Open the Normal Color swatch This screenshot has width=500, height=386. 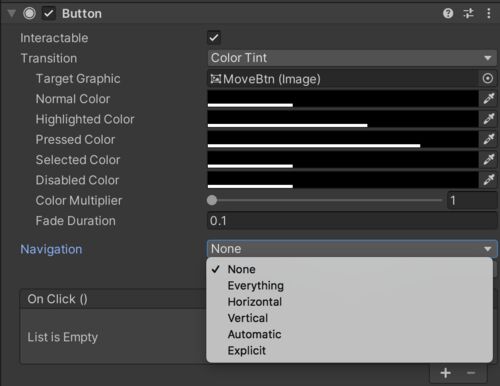click(343, 99)
